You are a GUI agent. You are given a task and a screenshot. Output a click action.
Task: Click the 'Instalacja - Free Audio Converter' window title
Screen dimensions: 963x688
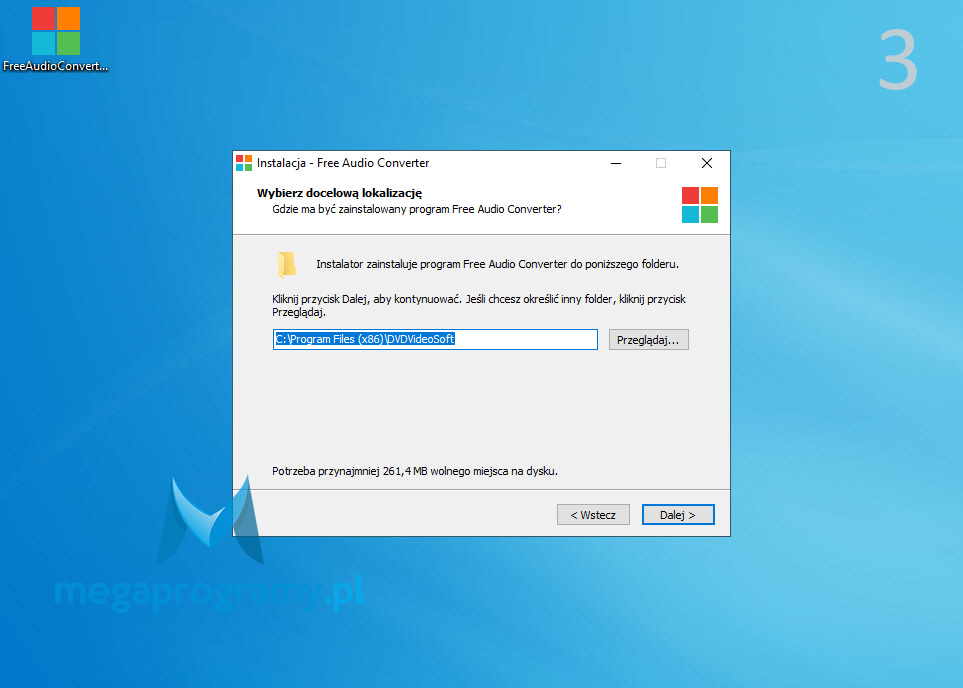pos(343,163)
